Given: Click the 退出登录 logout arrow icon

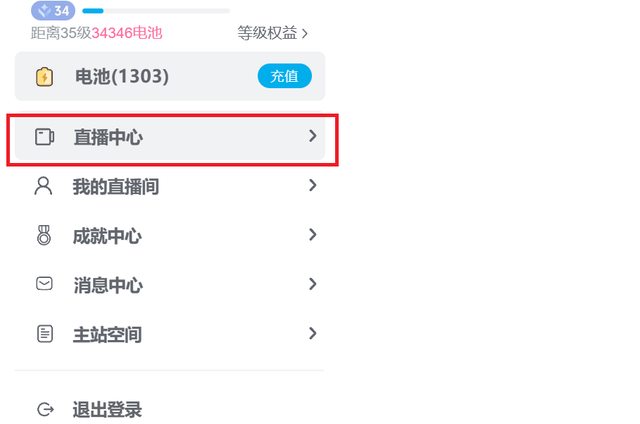Looking at the screenshot, I should 45,409.
